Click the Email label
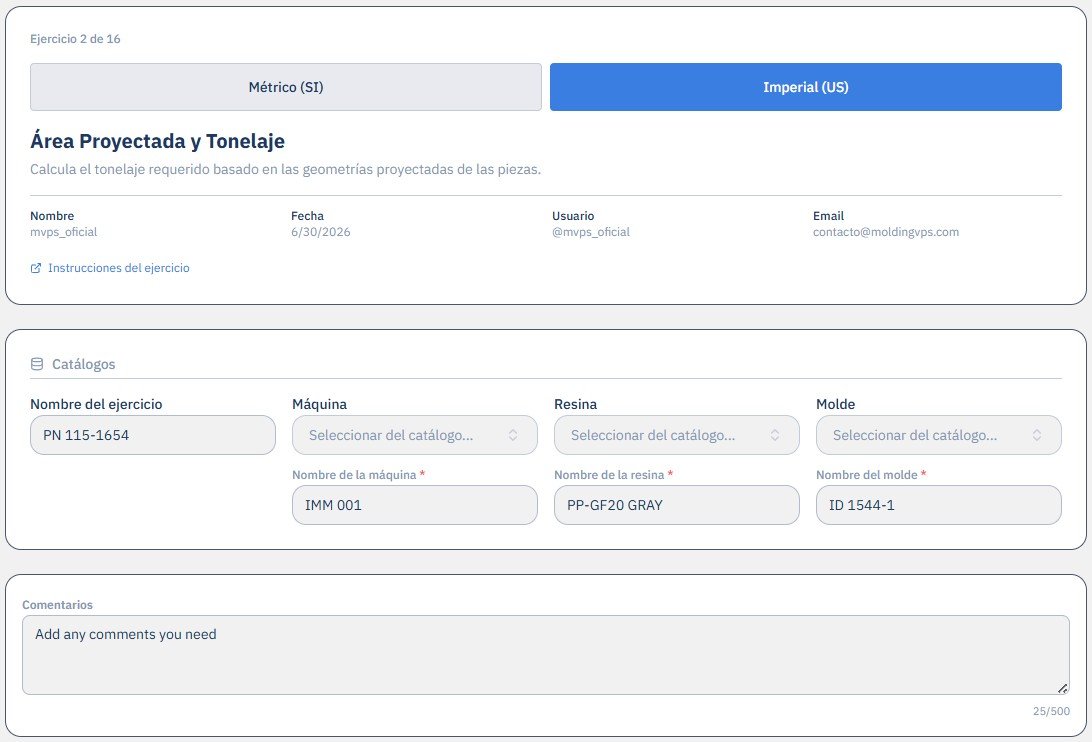Image resolution: width=1092 pixels, height=742 pixels. pyautogui.click(x=828, y=216)
